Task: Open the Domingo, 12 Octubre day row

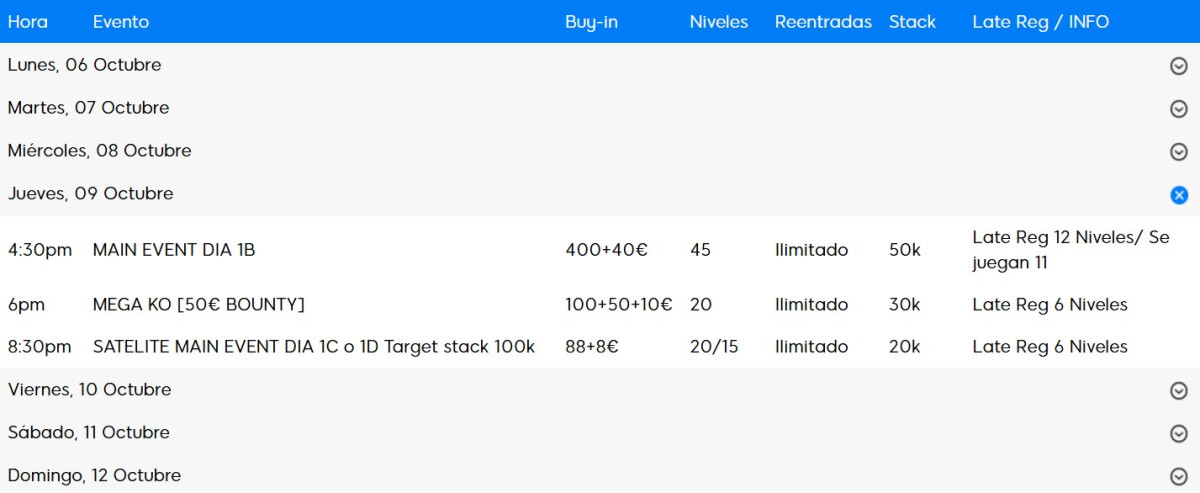Action: tap(95, 476)
